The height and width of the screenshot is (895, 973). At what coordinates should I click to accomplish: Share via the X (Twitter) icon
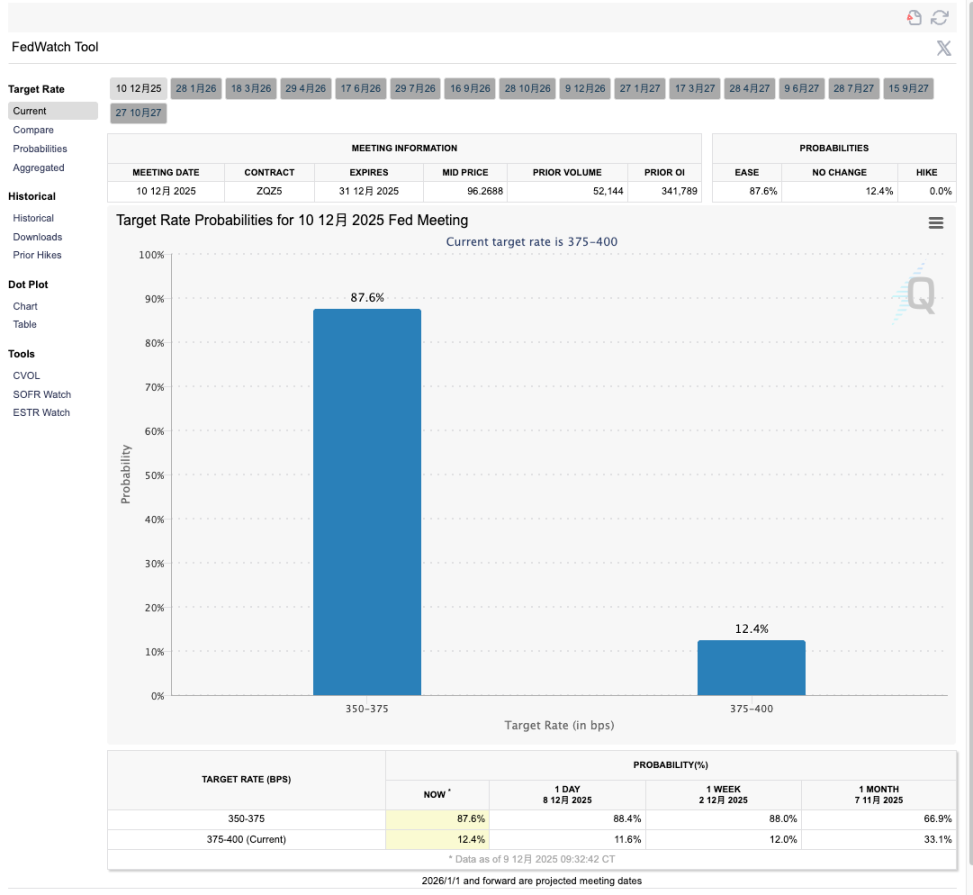point(943,48)
